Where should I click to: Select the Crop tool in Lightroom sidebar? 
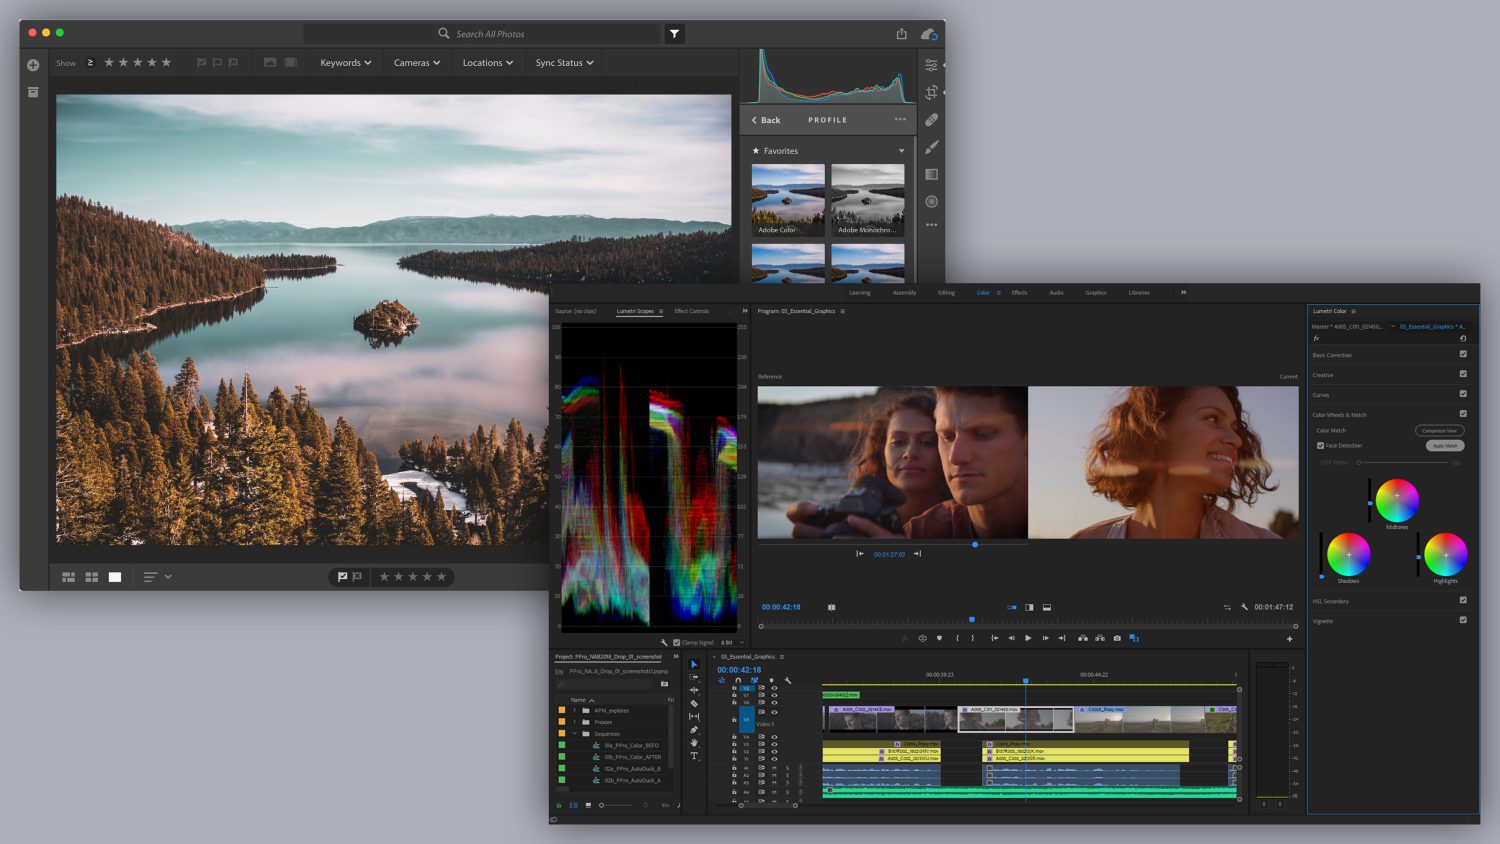tap(931, 92)
